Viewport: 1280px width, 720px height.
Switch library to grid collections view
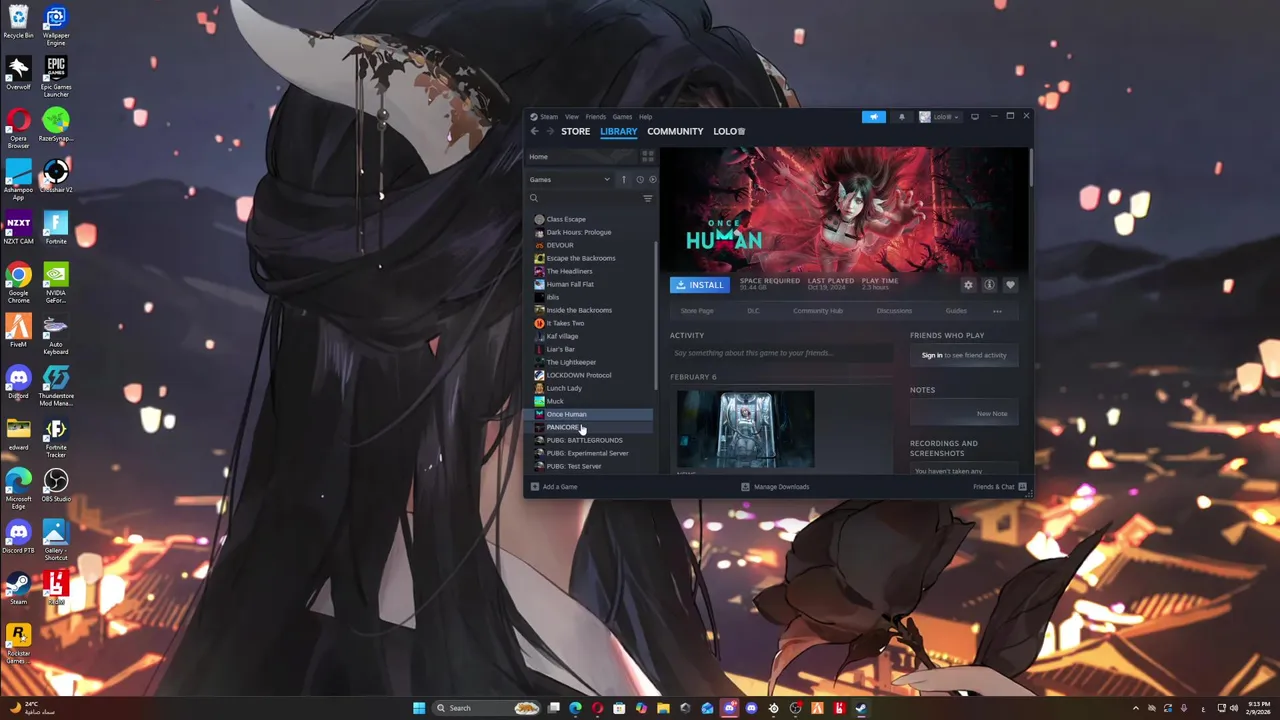tap(648, 157)
